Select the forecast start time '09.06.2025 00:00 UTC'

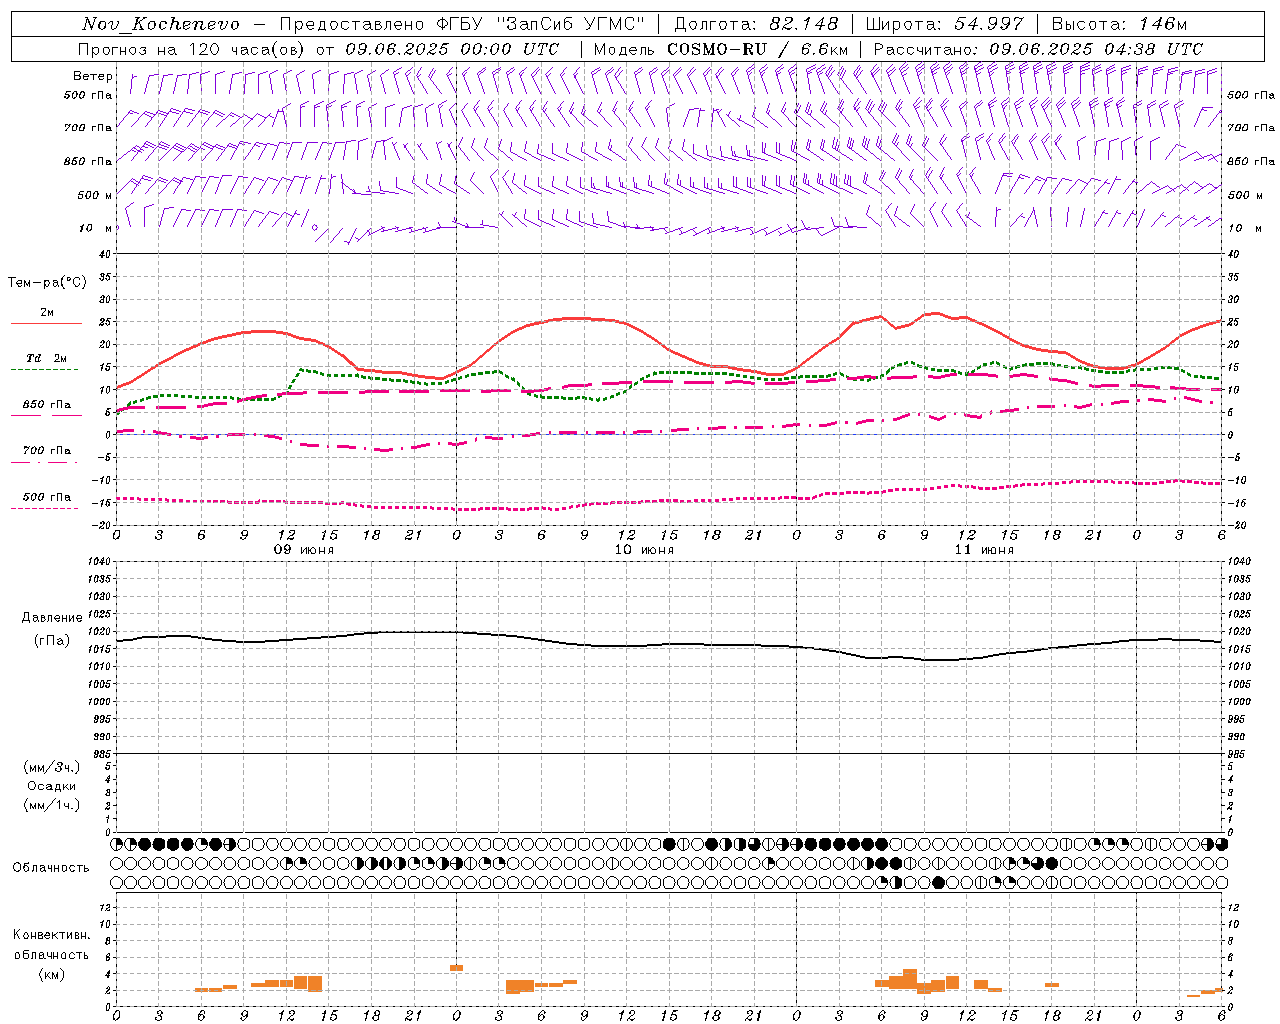tap(452, 49)
